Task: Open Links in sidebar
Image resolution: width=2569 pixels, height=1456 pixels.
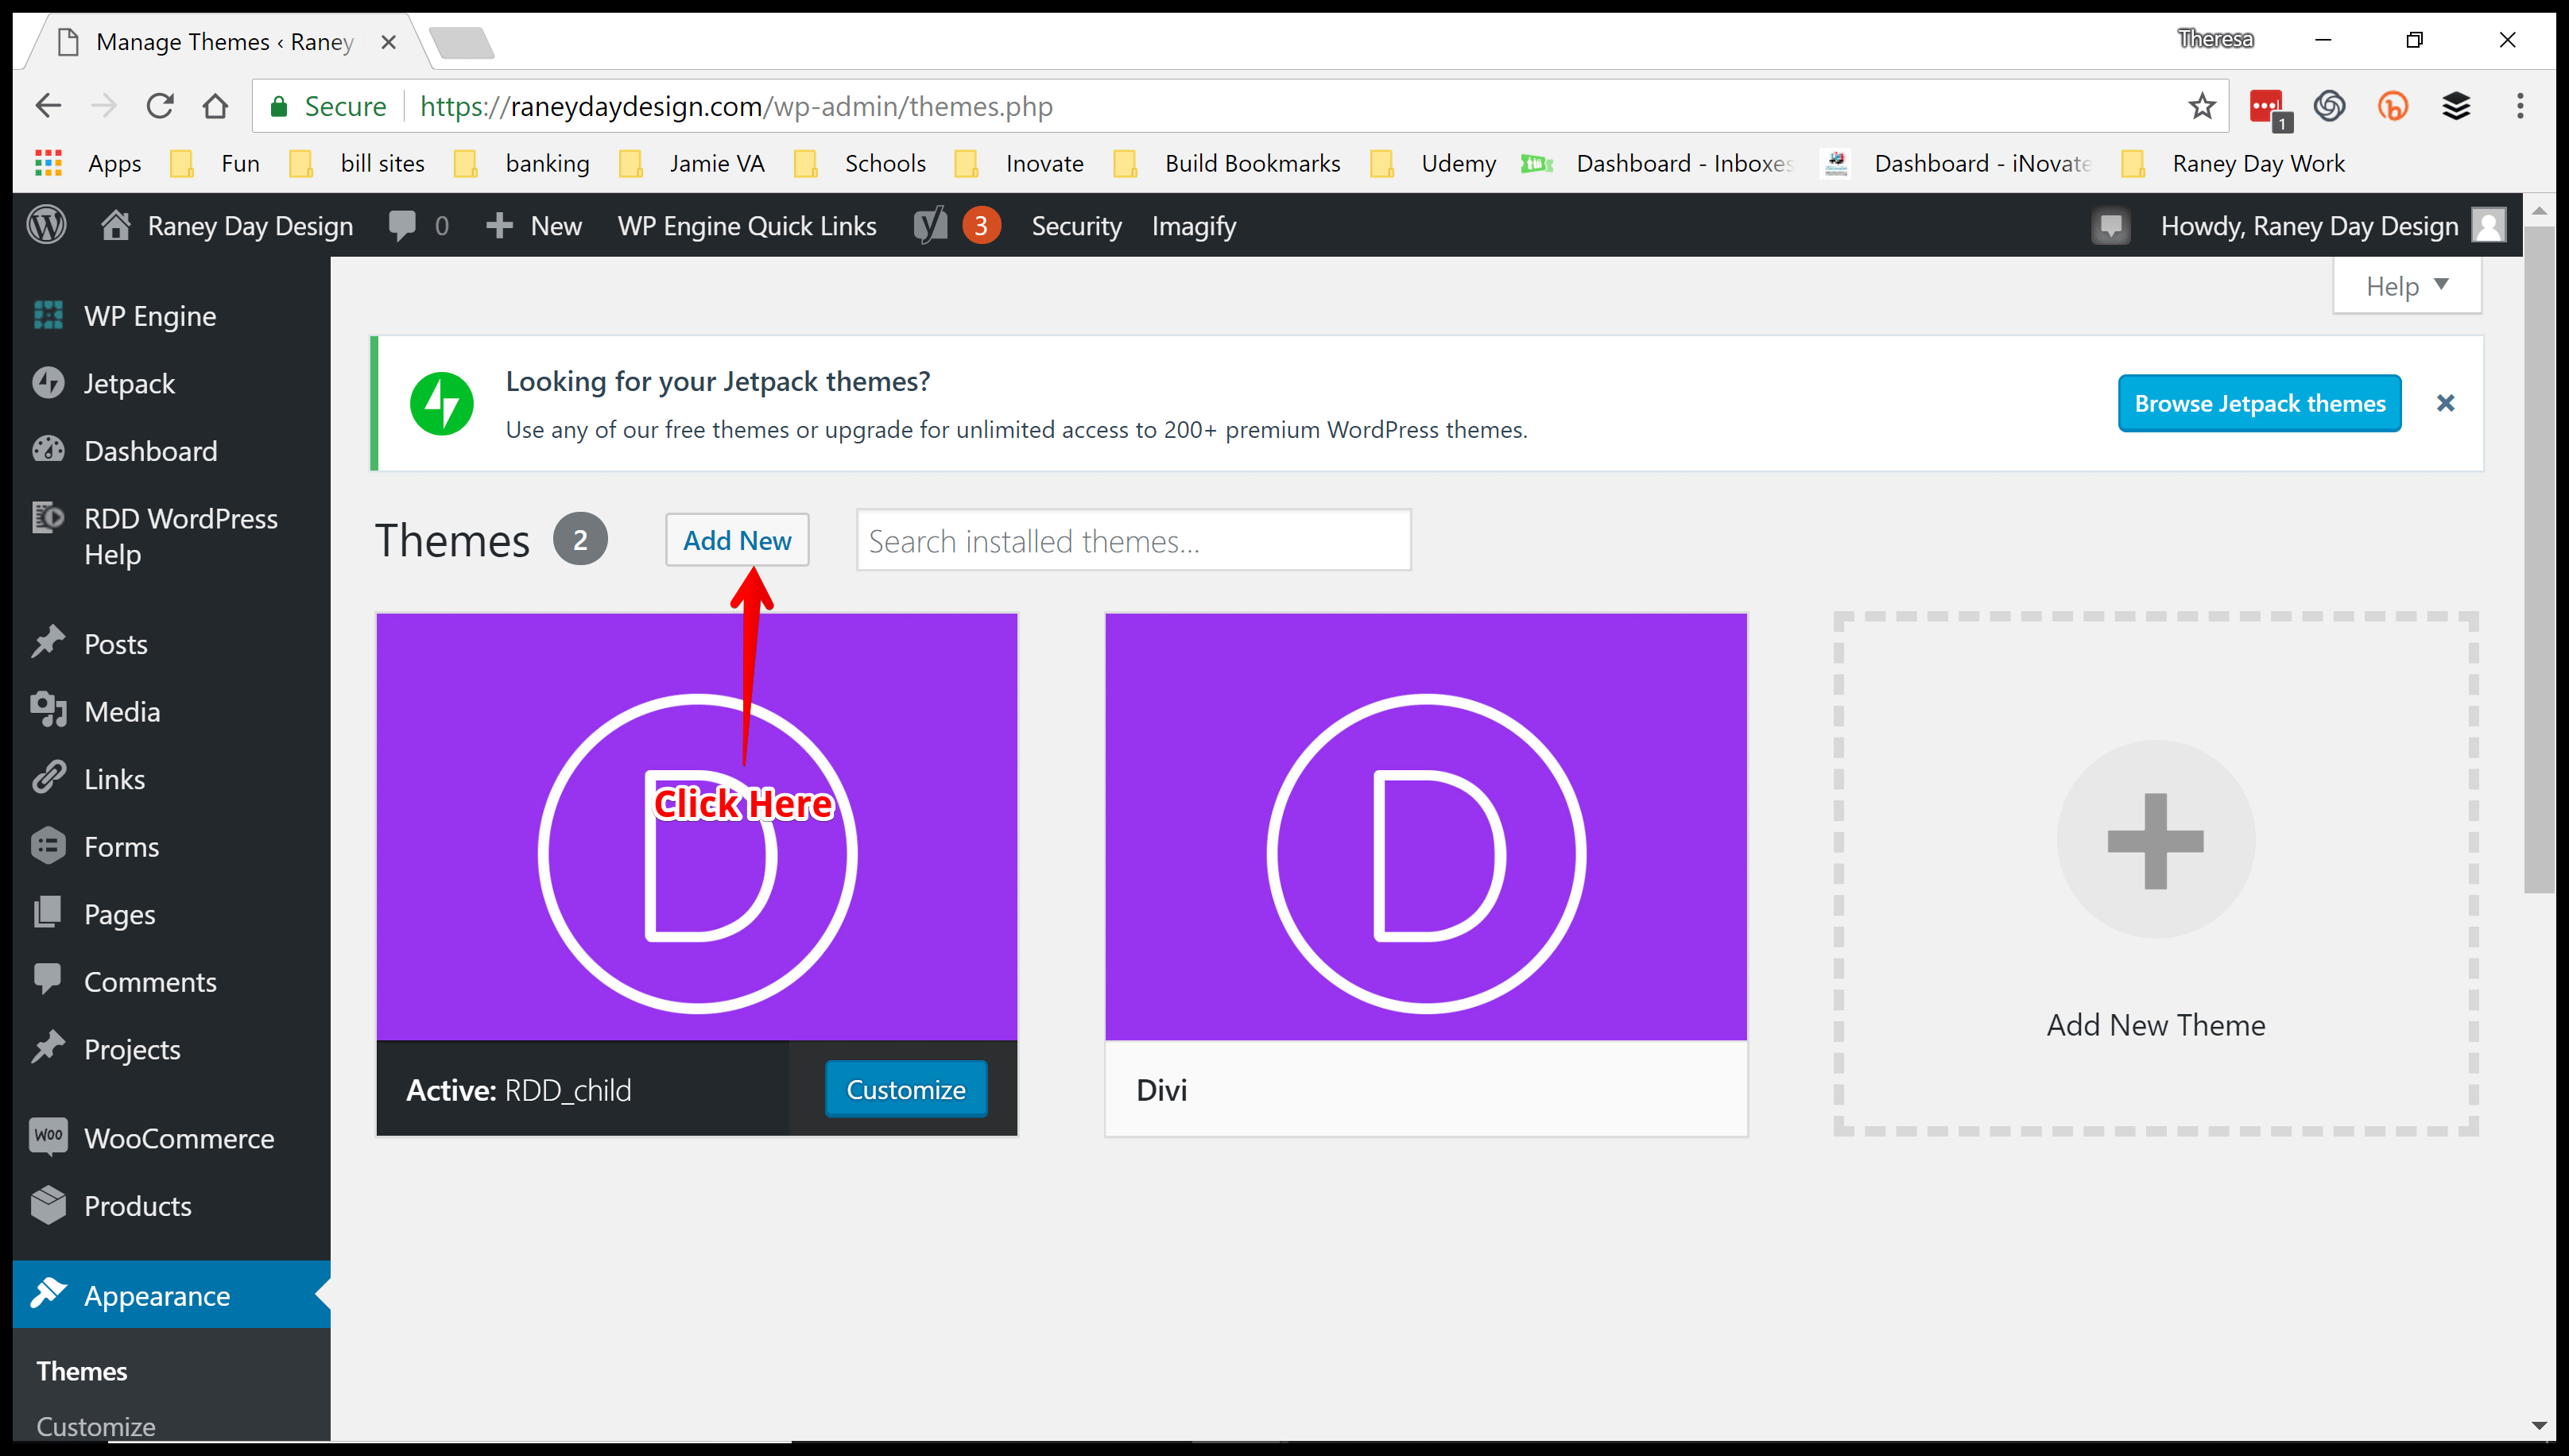Action: point(171,779)
